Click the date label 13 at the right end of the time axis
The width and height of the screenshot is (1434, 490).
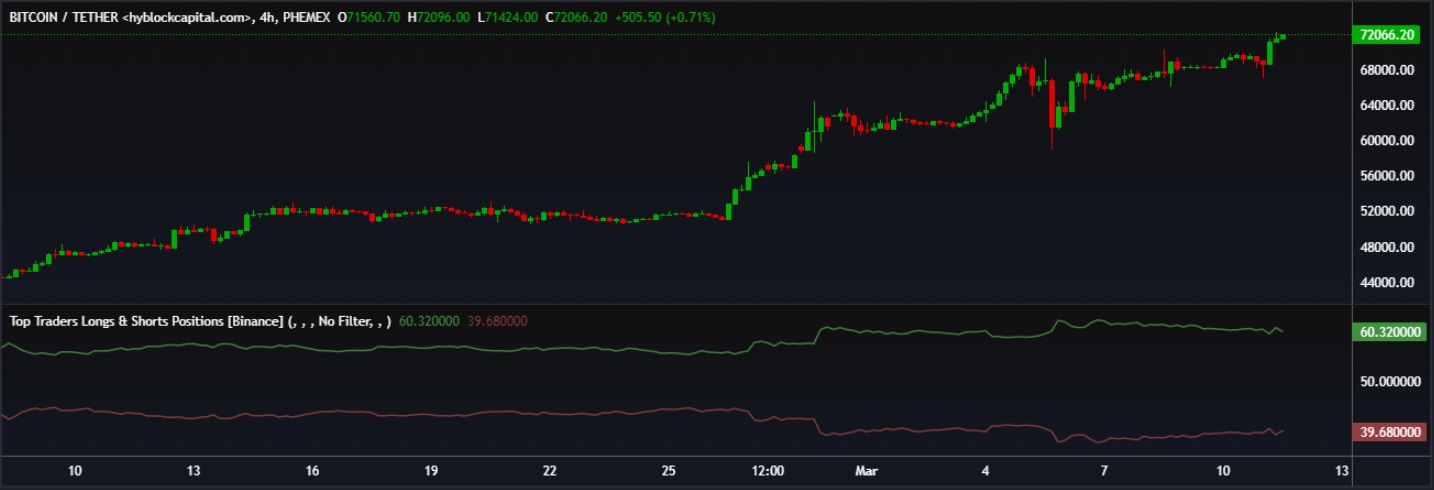[1342, 470]
